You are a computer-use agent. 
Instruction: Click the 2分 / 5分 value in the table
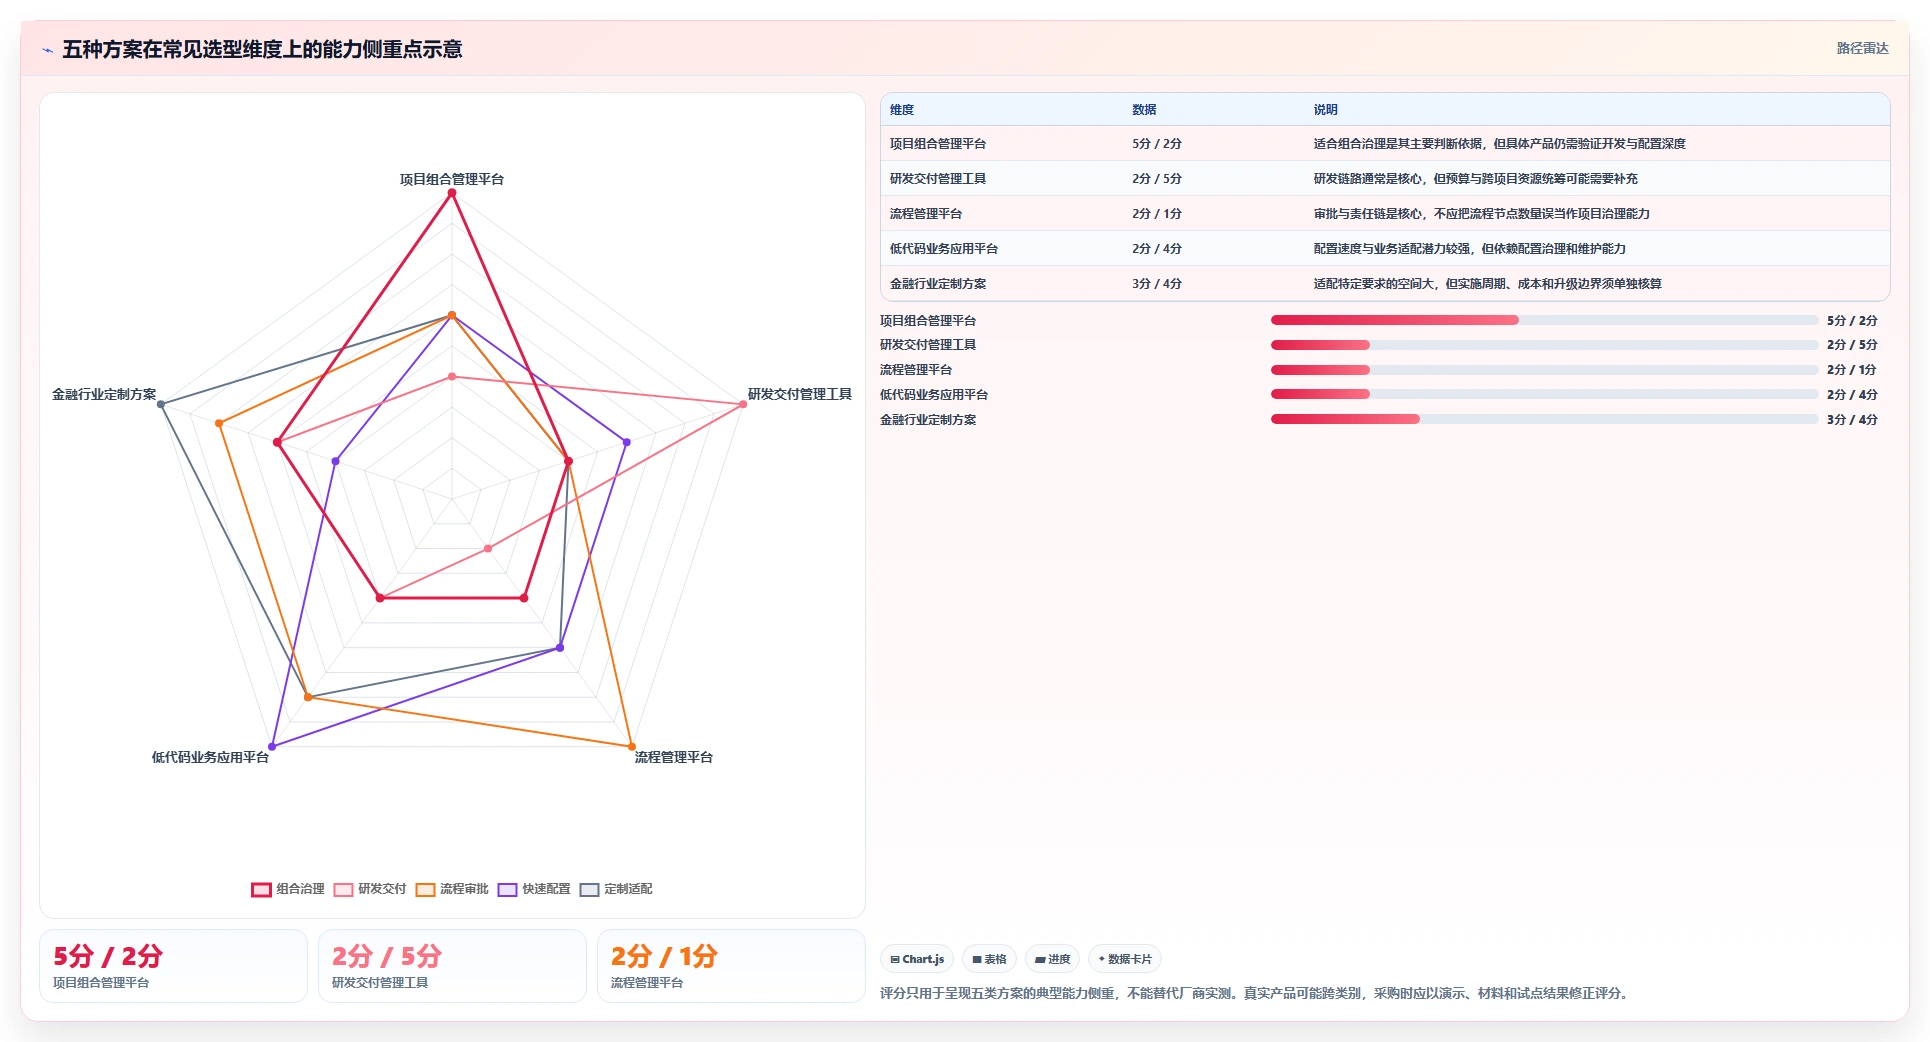[1157, 179]
